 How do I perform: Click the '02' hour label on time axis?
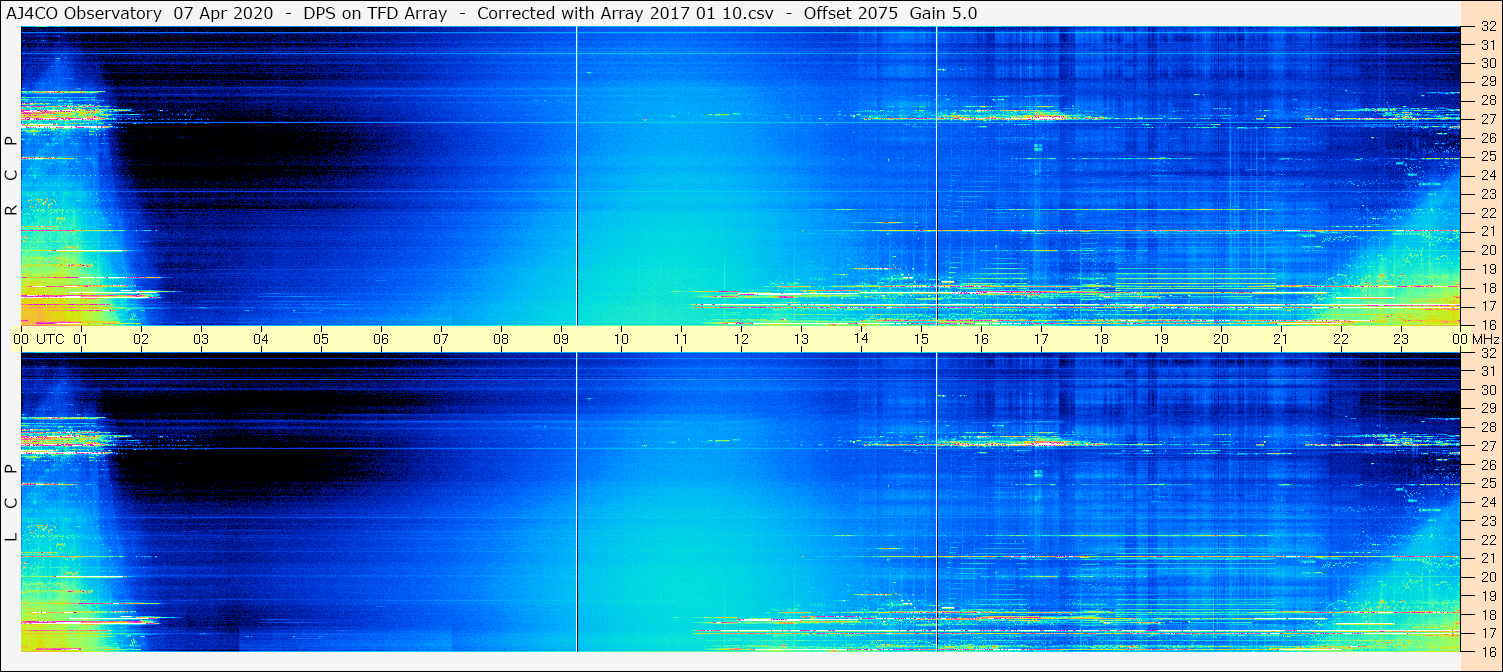(x=141, y=339)
